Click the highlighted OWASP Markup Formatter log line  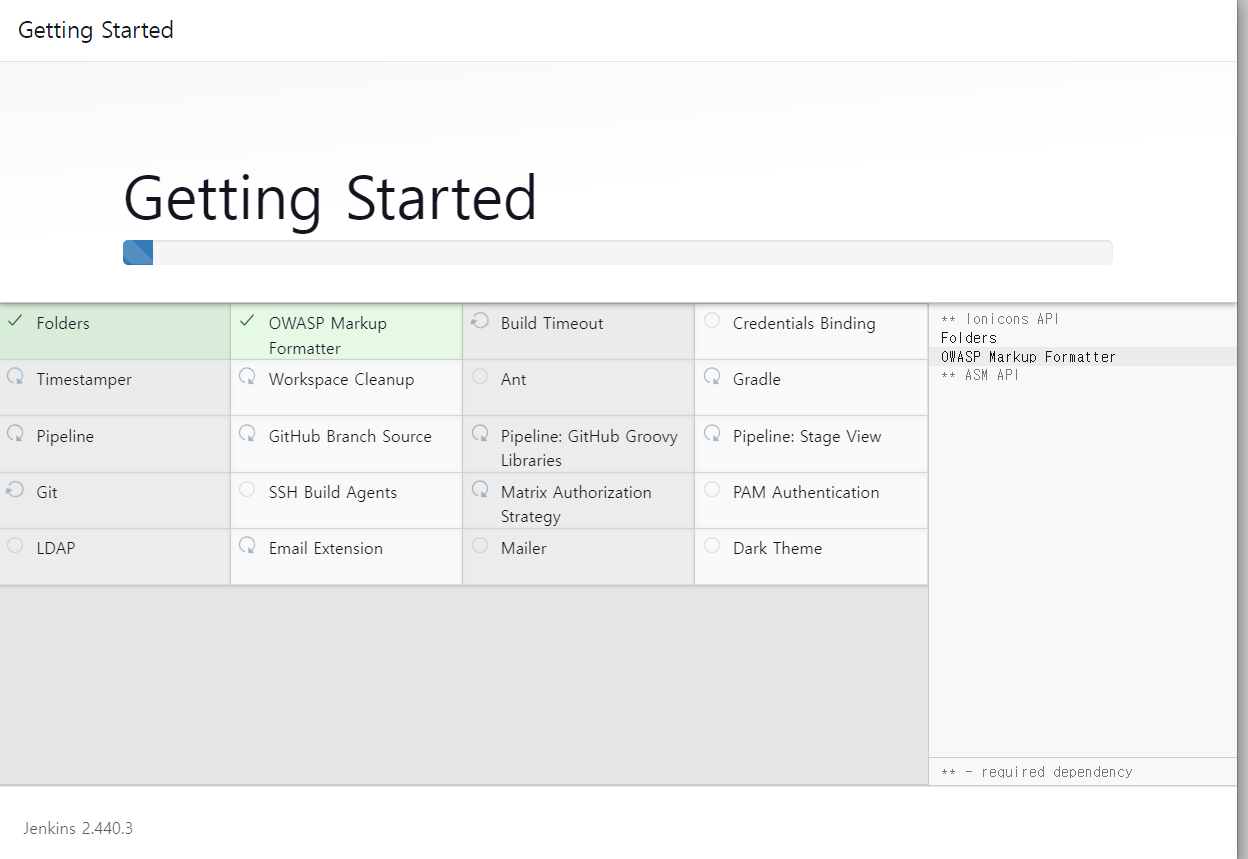[x=1028, y=357]
